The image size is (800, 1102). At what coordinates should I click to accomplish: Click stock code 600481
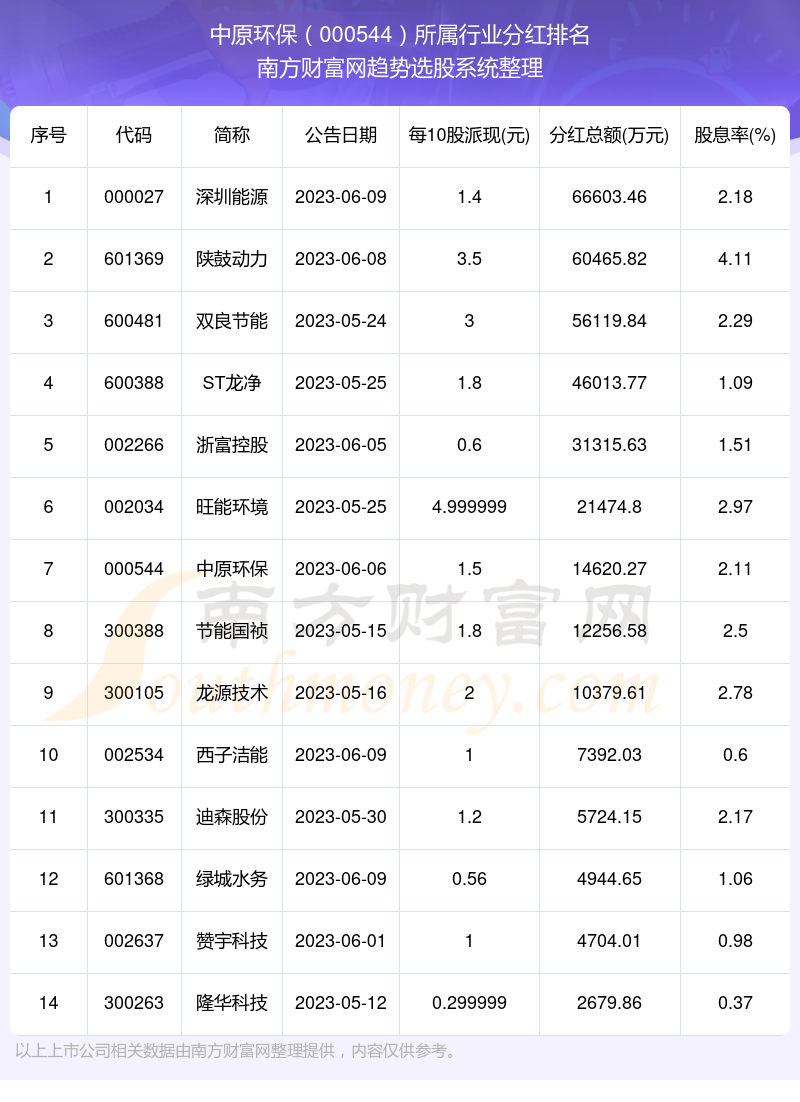tap(134, 321)
